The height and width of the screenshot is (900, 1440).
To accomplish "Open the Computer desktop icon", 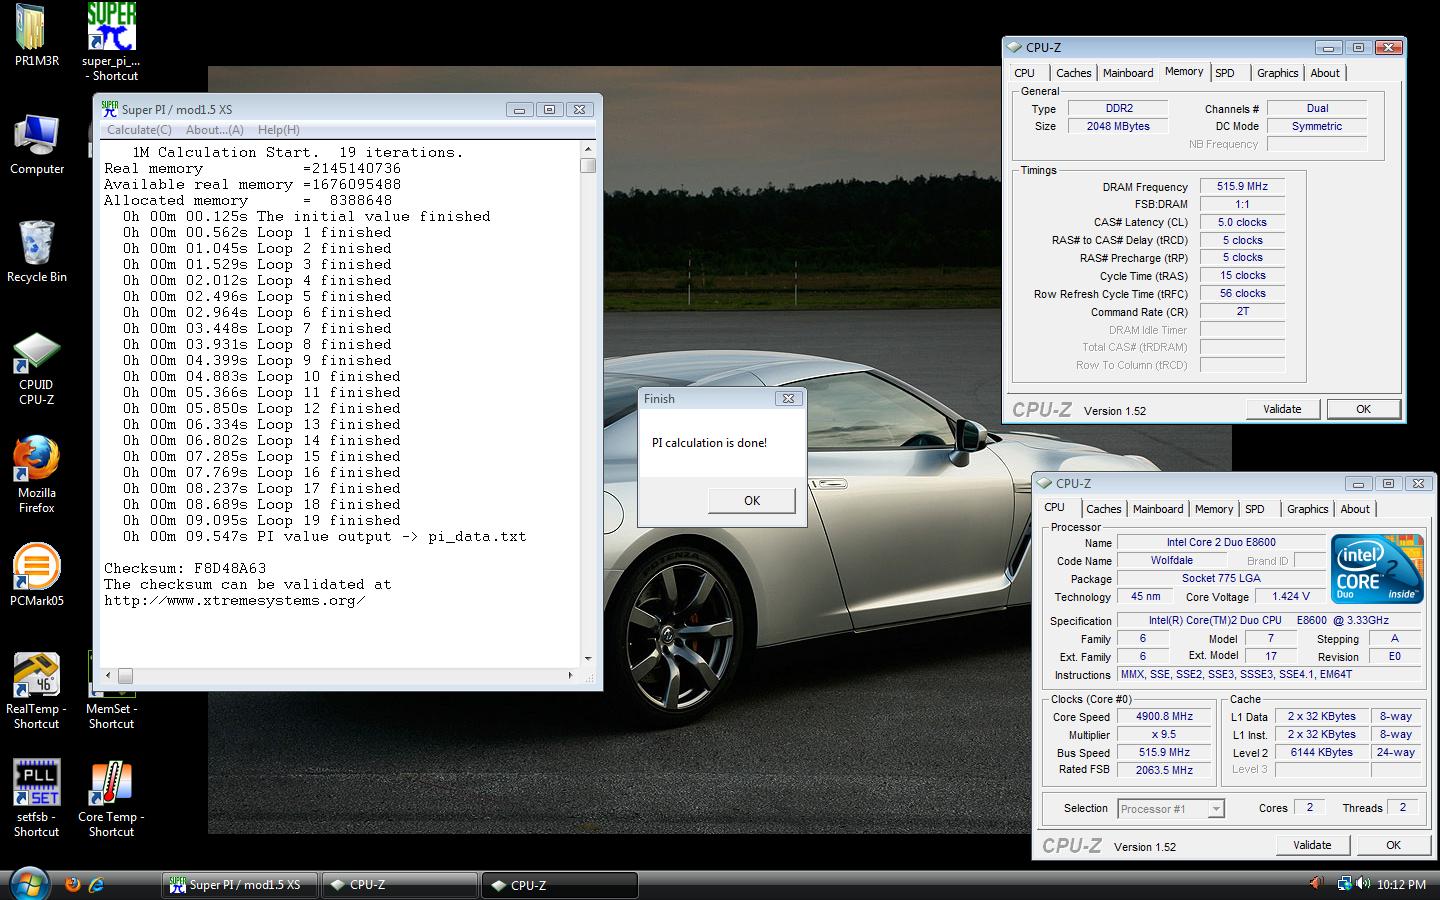I will (37, 145).
